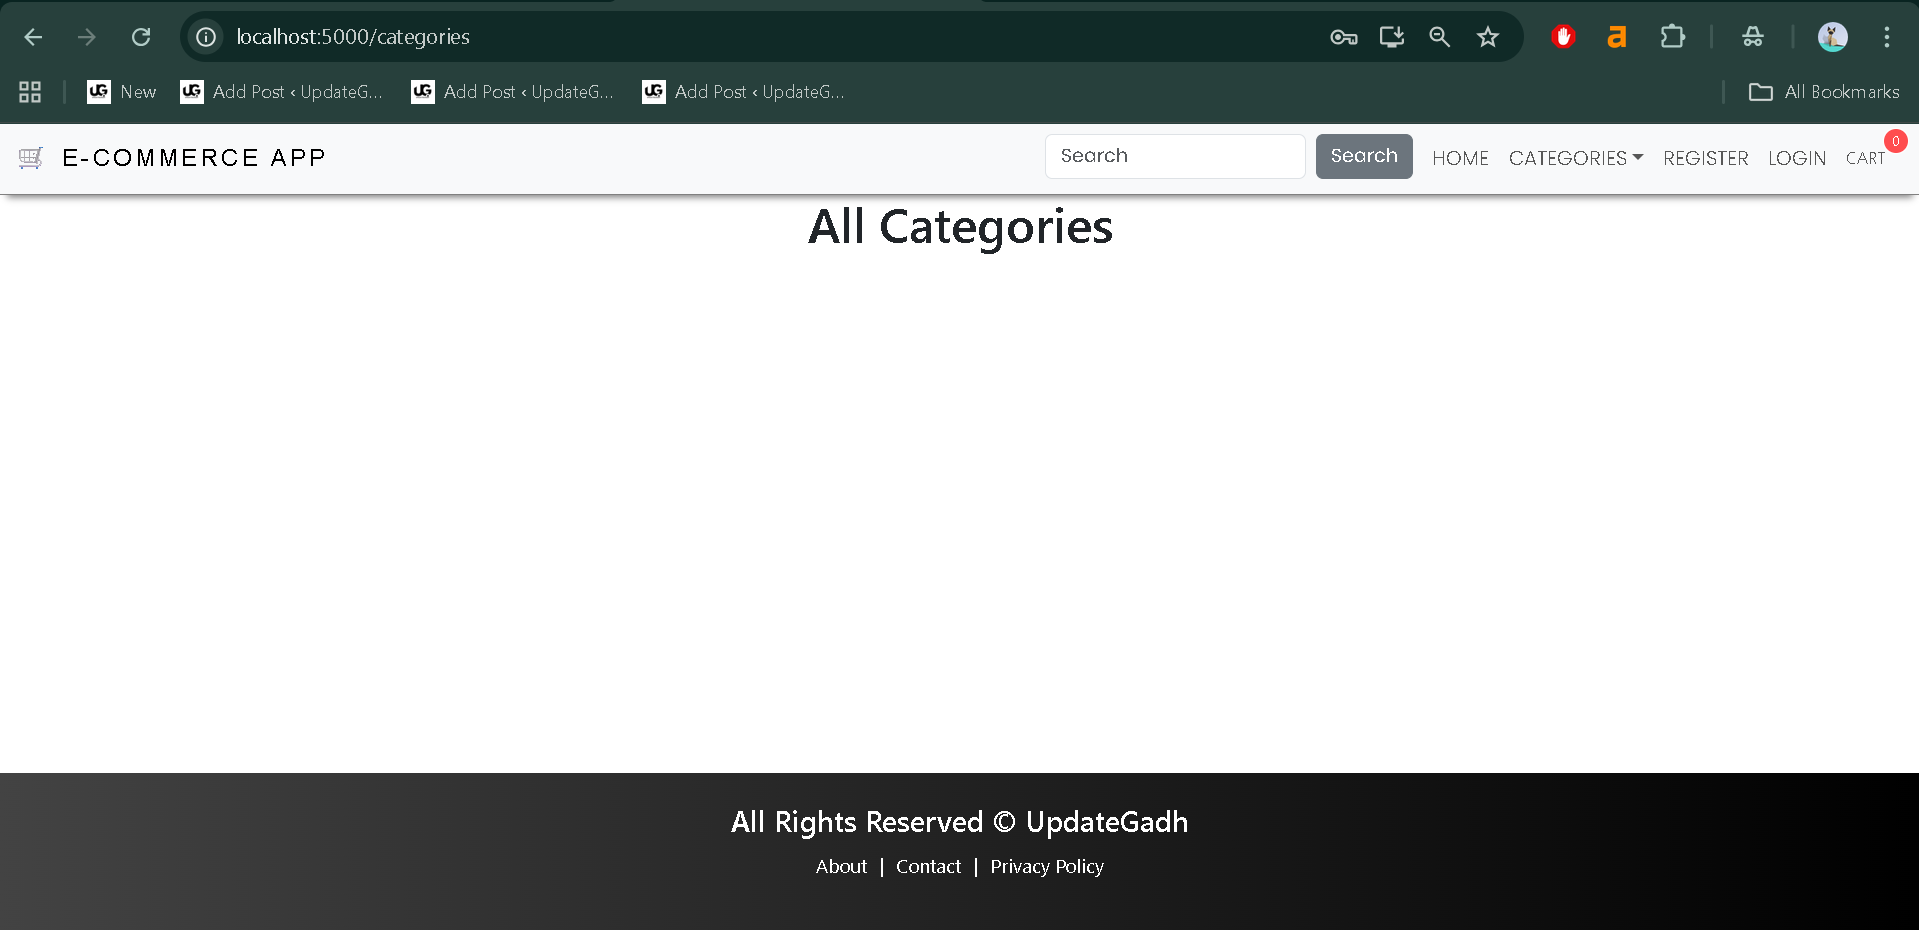This screenshot has height=950, width=1919.
Task: Click the site information icon in address bar
Action: pos(205,37)
